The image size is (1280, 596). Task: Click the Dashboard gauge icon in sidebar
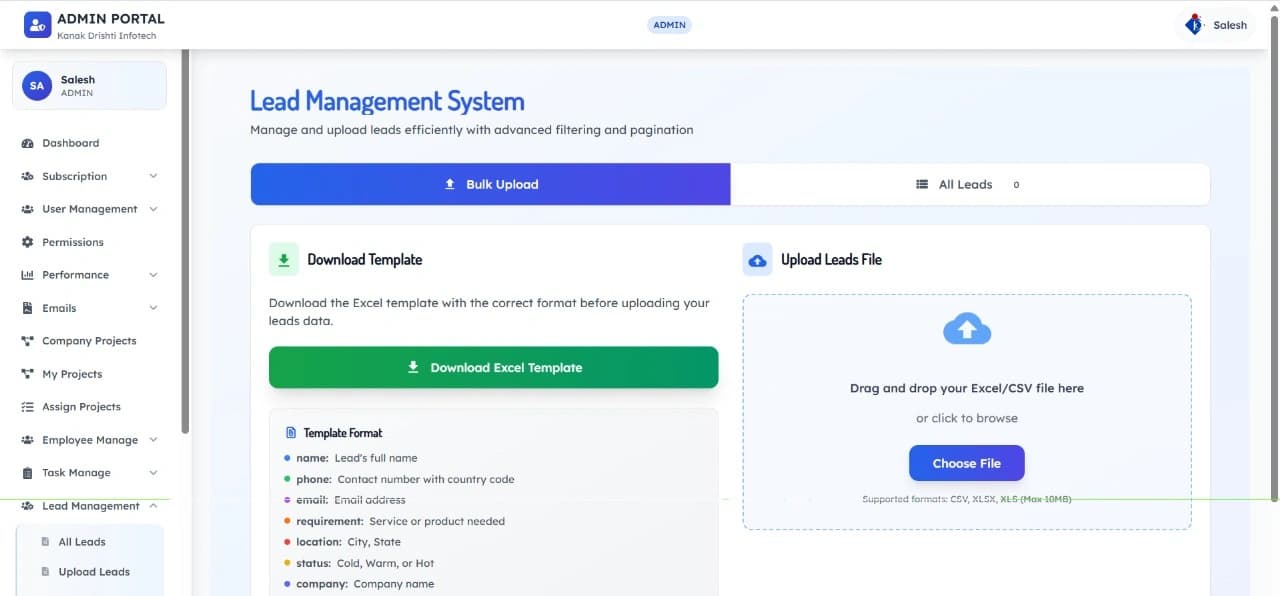(x=28, y=143)
